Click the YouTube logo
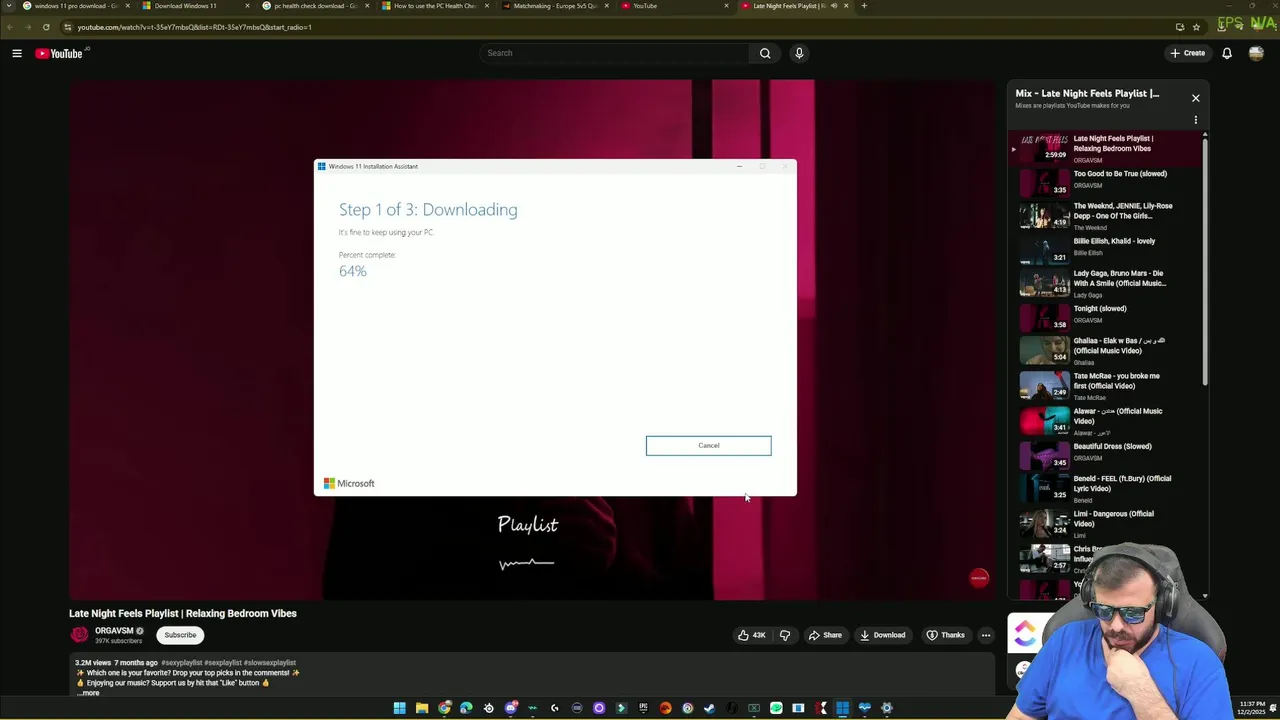This screenshot has width=1280, height=720. tap(59, 53)
